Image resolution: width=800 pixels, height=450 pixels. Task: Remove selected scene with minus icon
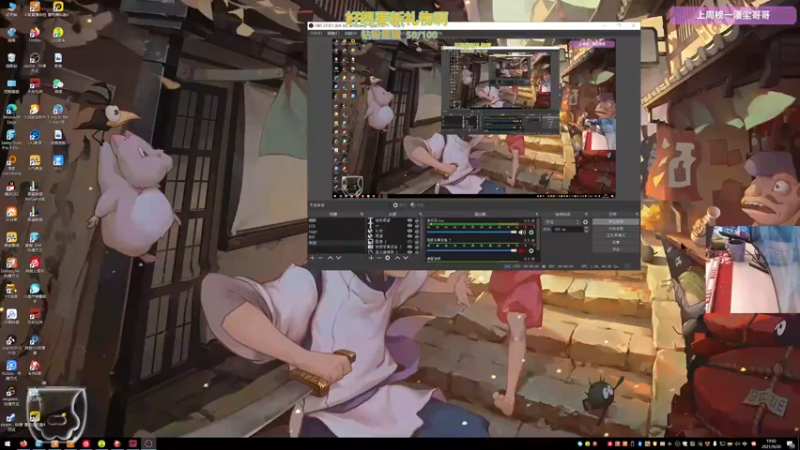[x=320, y=258]
